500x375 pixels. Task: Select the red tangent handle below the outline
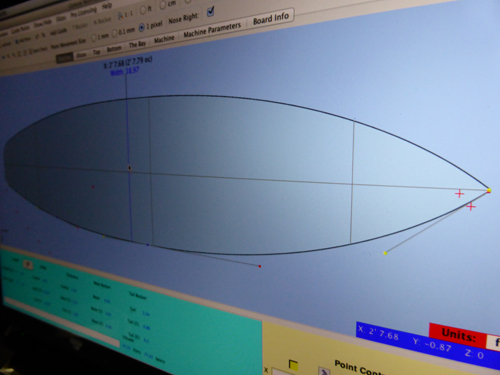click(x=260, y=266)
